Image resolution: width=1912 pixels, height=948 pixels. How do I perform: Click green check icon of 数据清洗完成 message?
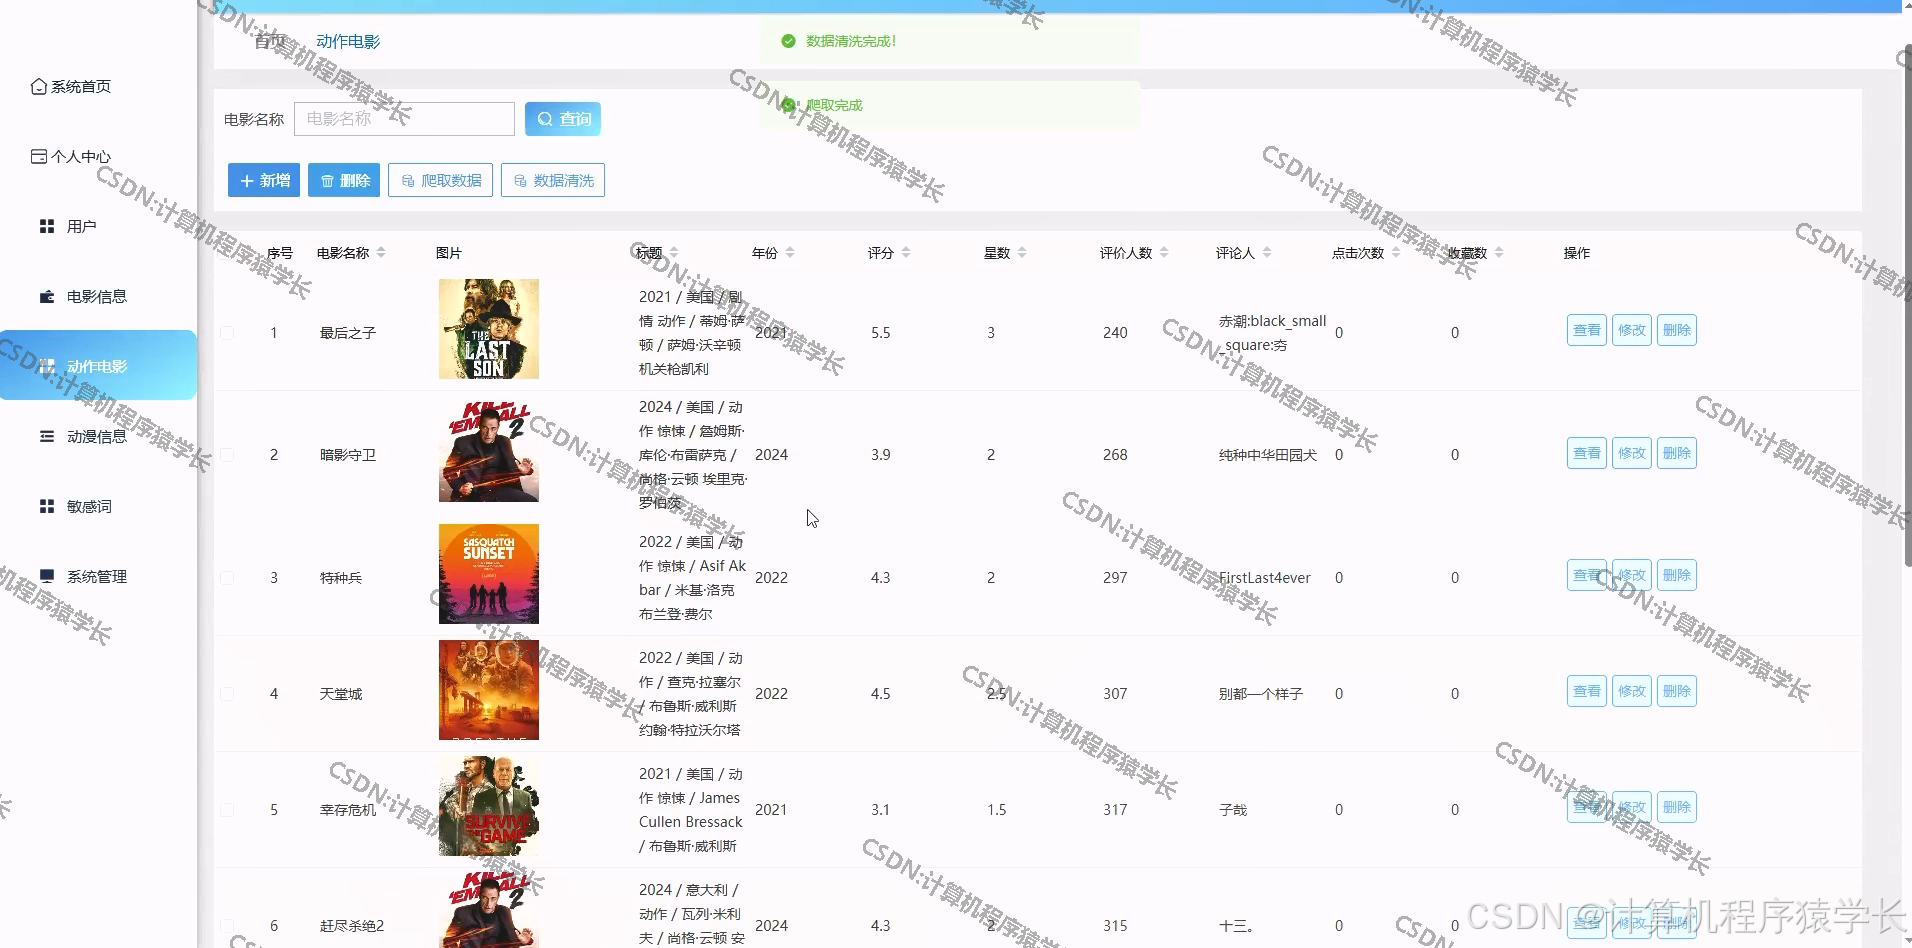(x=788, y=41)
